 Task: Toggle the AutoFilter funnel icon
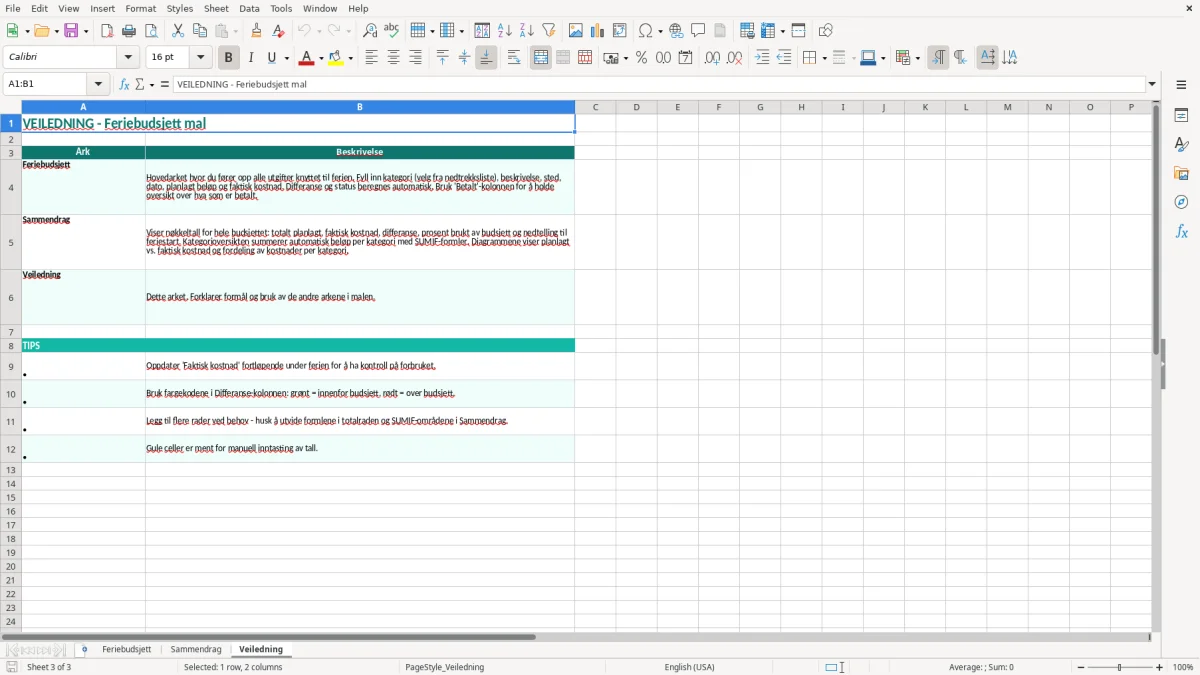click(549, 31)
